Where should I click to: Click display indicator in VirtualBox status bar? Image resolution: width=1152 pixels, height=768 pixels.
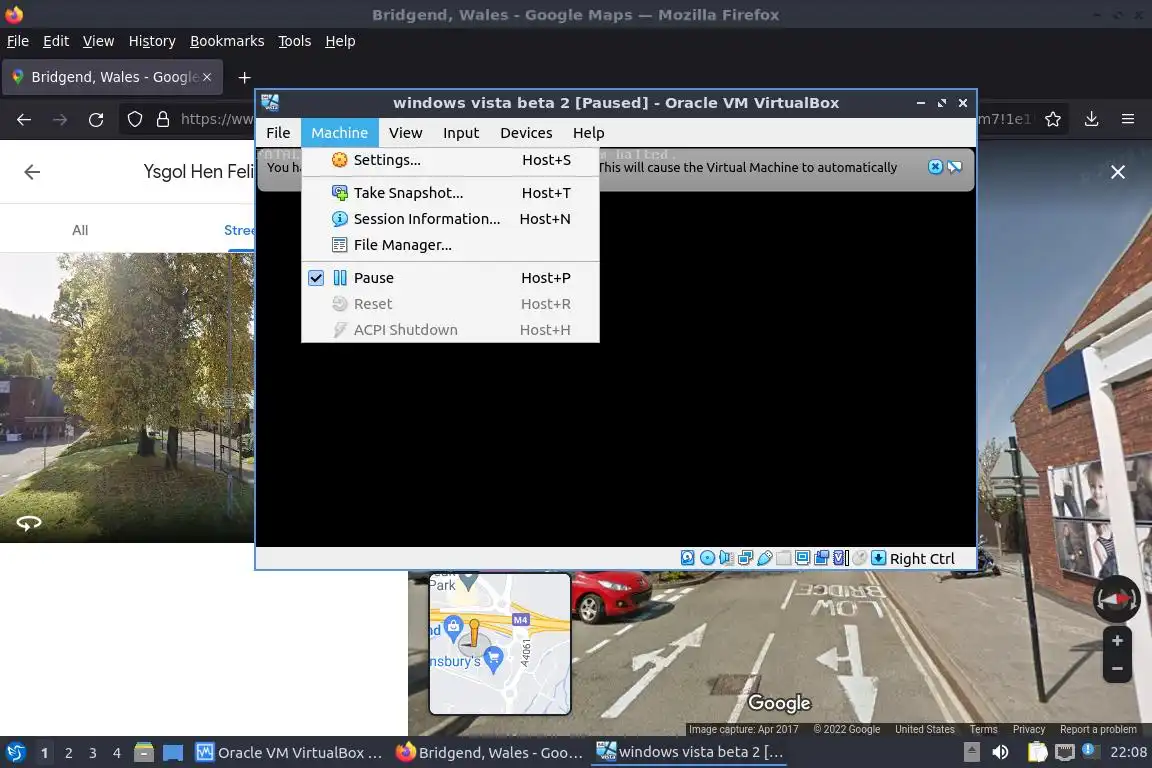[x=803, y=558]
